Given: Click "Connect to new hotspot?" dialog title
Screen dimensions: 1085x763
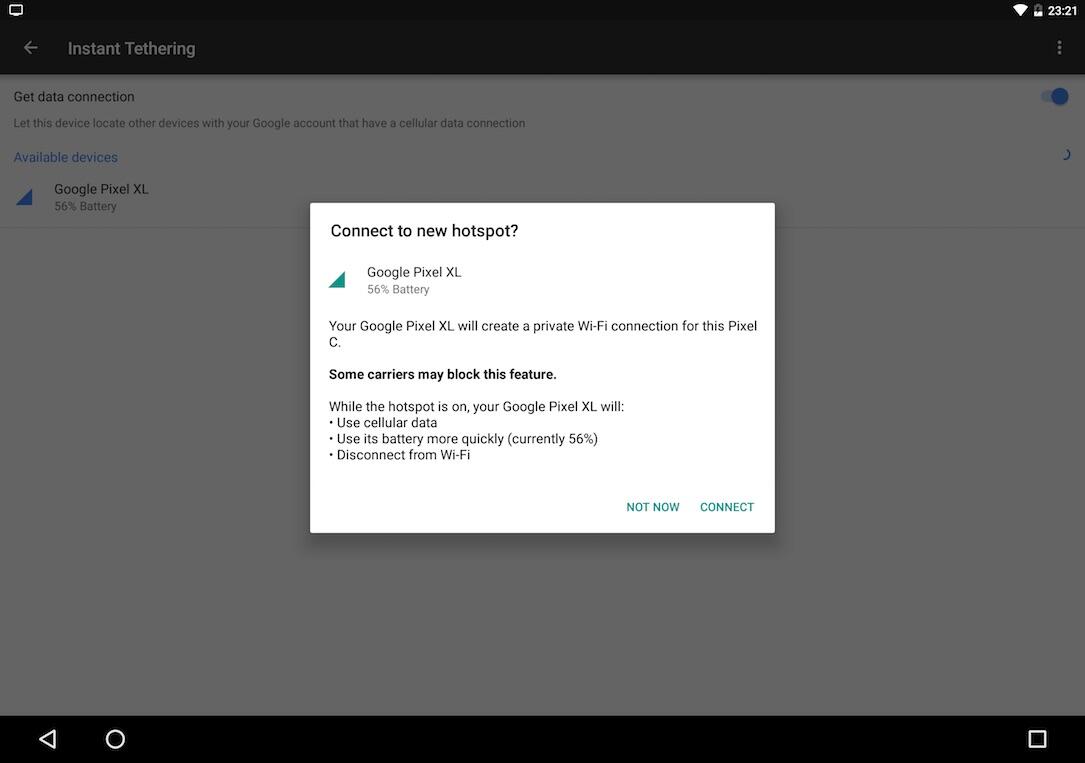Looking at the screenshot, I should click(x=424, y=231).
